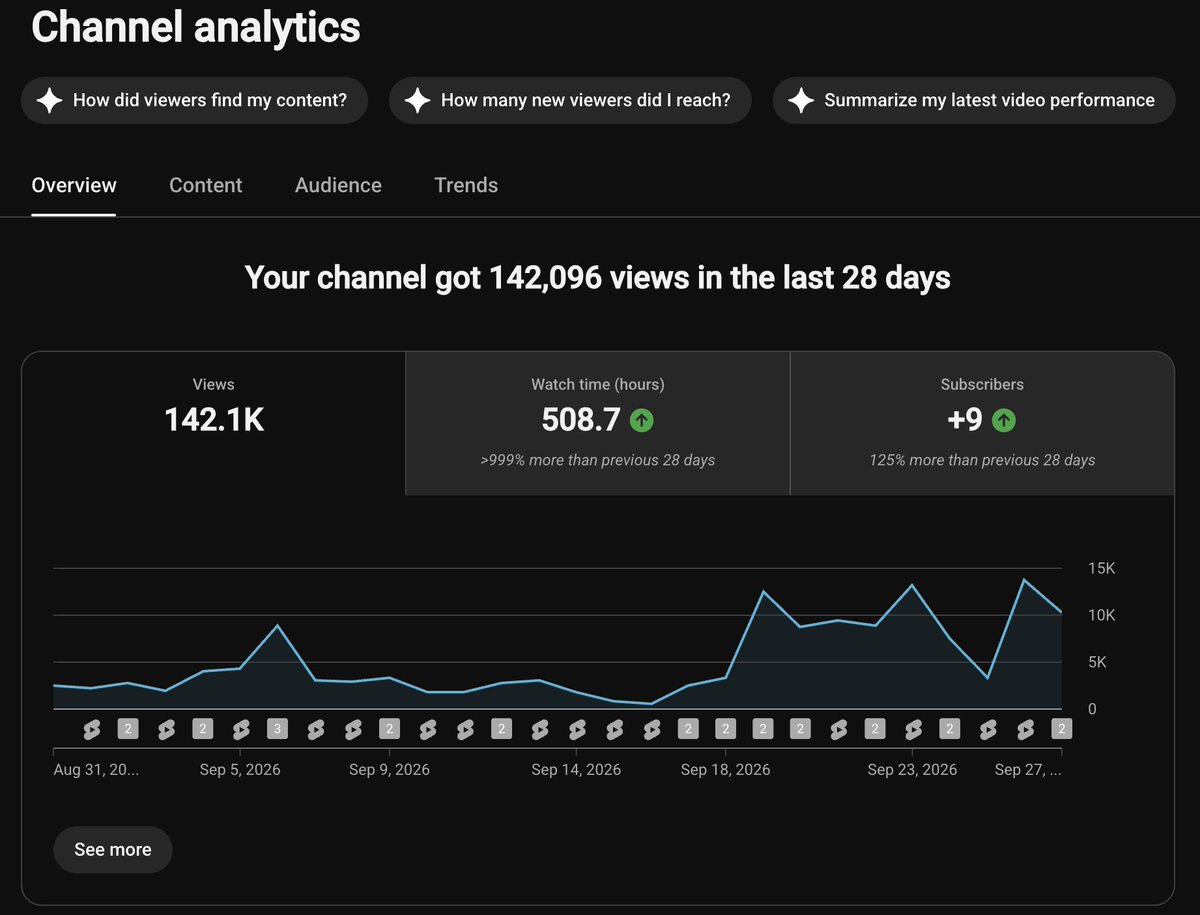Click the 15K y-axis label
This screenshot has height=915, width=1200.
[x=1101, y=568]
